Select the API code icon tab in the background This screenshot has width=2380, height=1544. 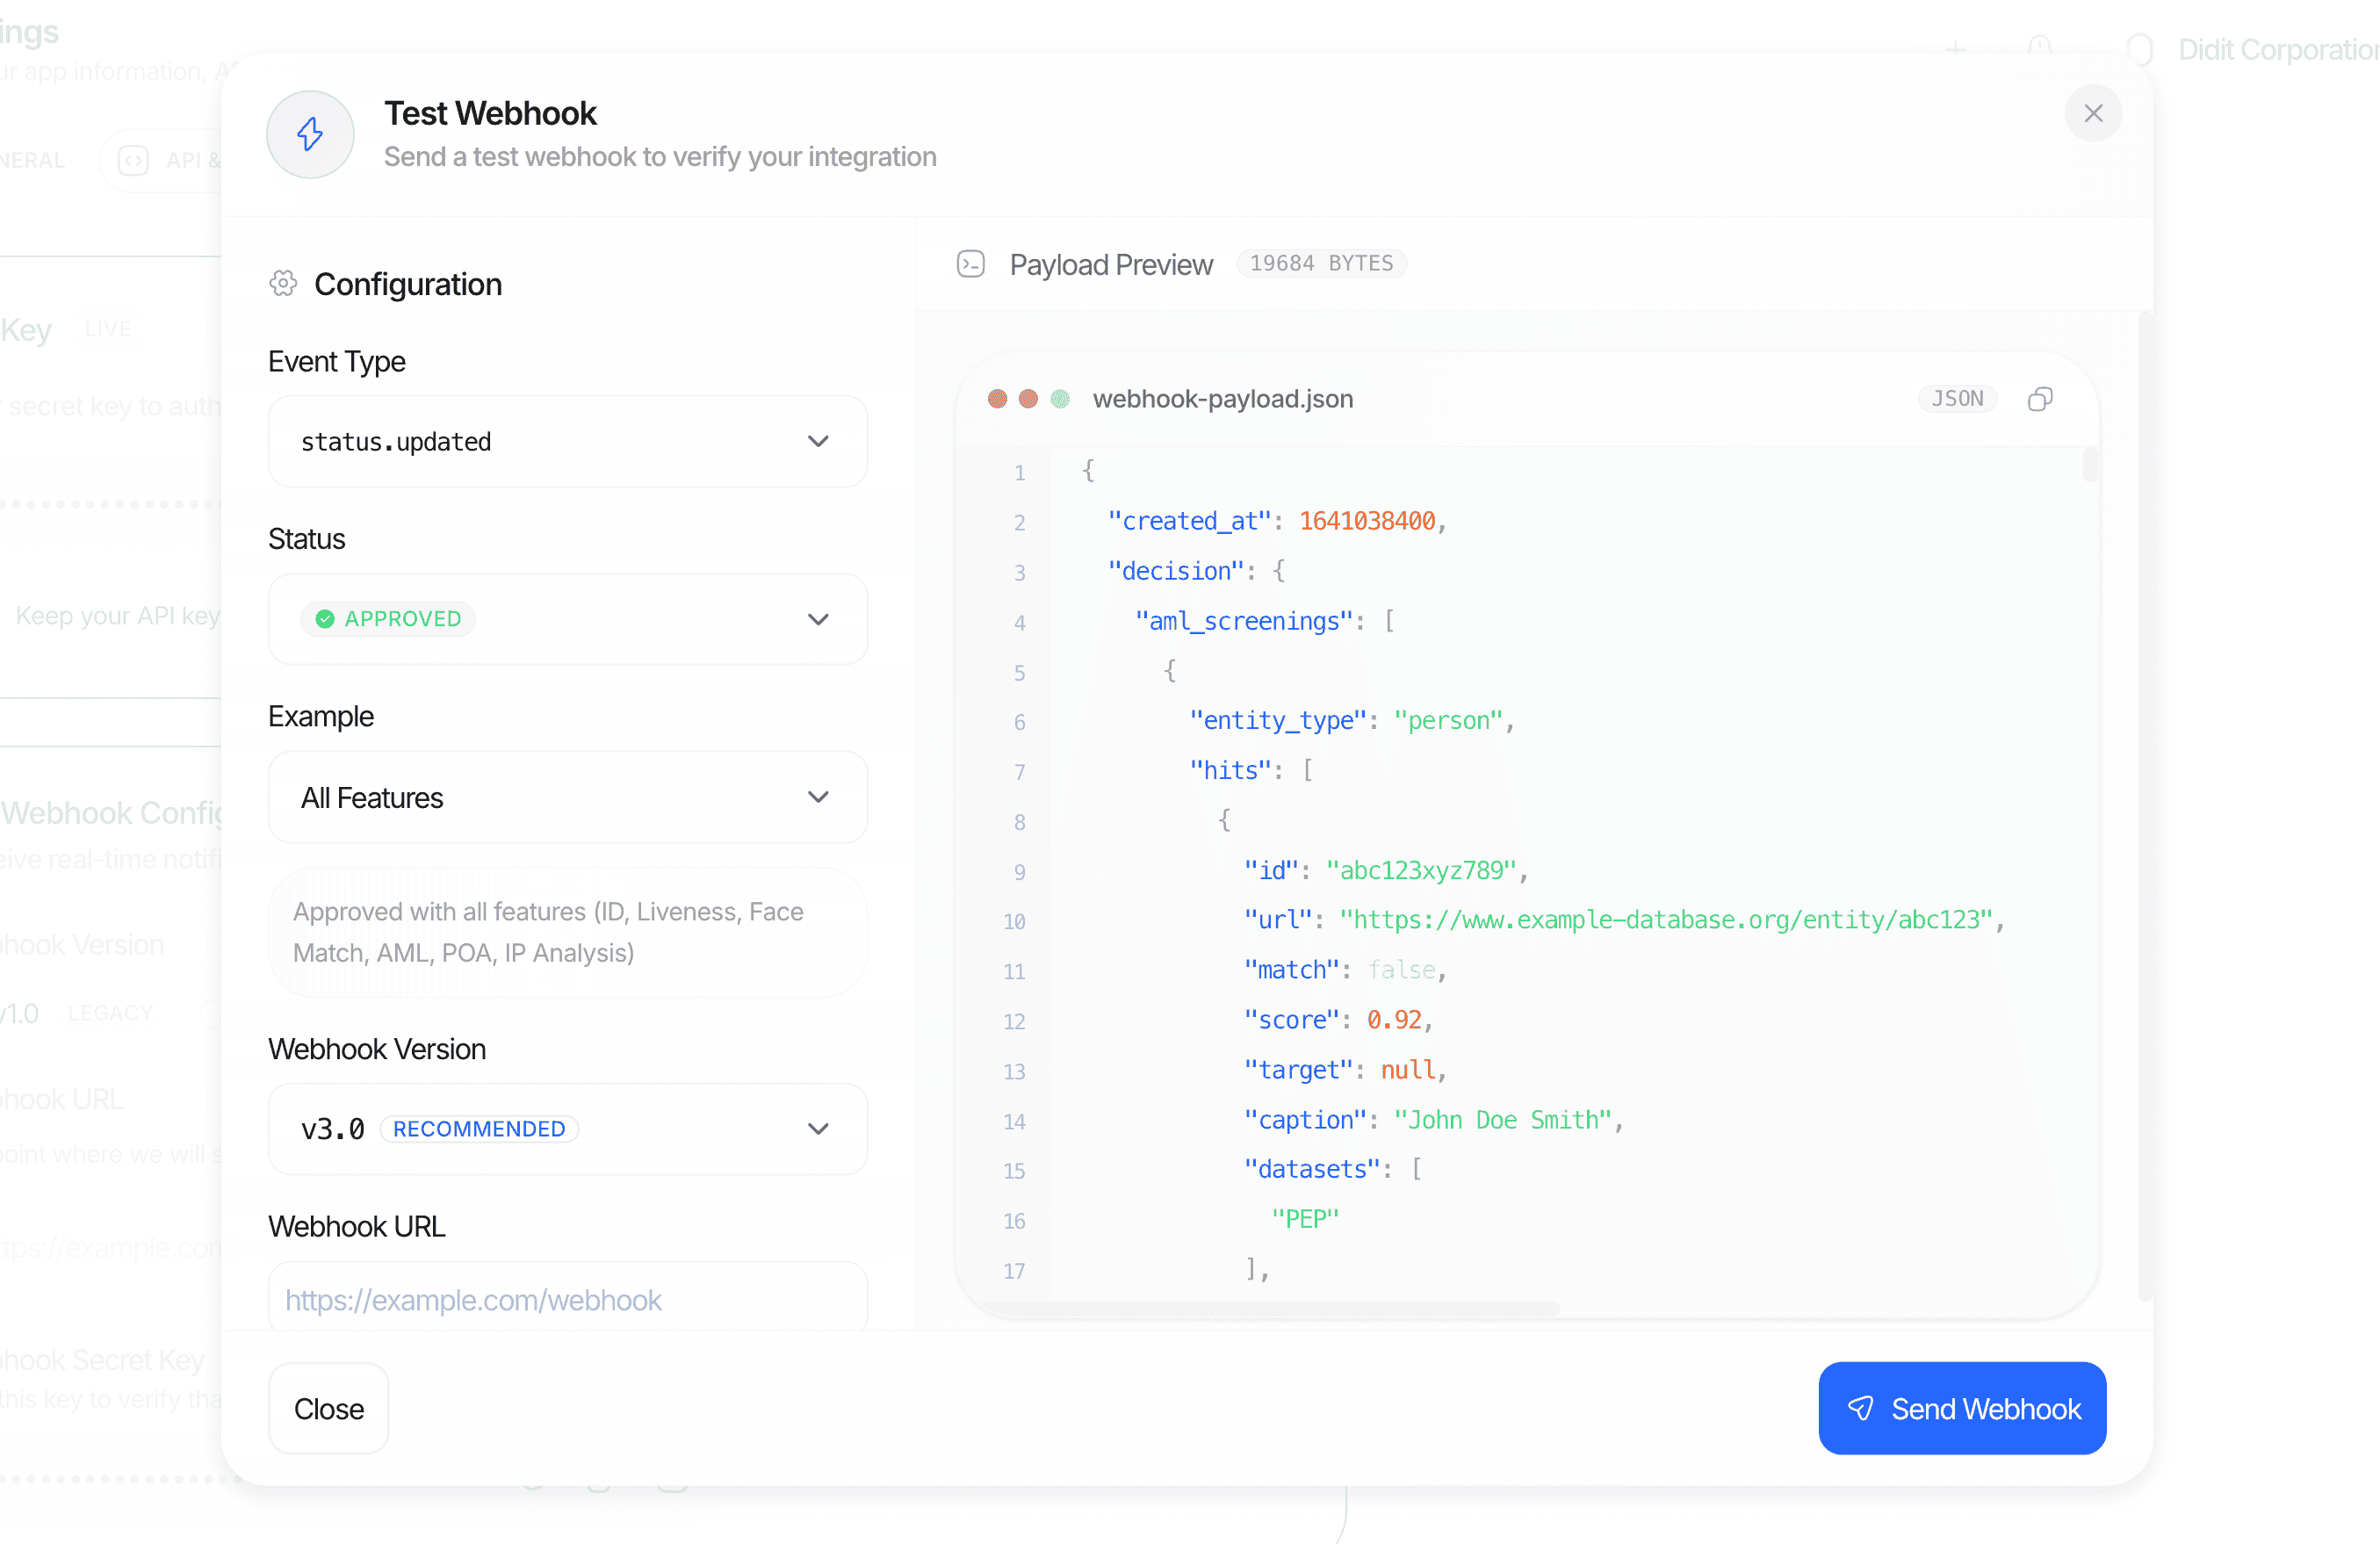point(133,160)
